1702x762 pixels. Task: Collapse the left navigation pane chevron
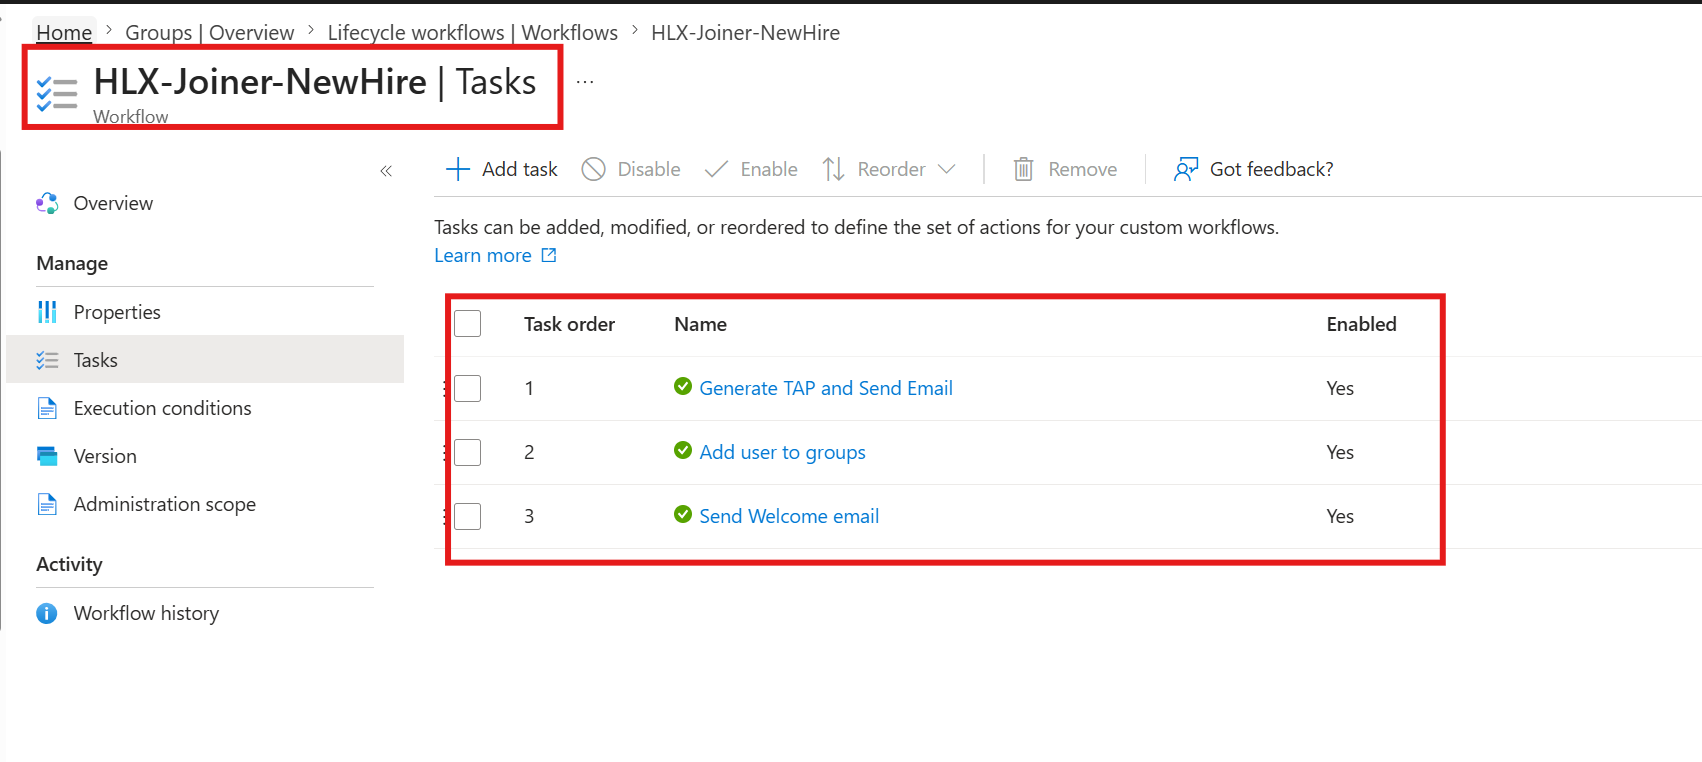coord(386,171)
